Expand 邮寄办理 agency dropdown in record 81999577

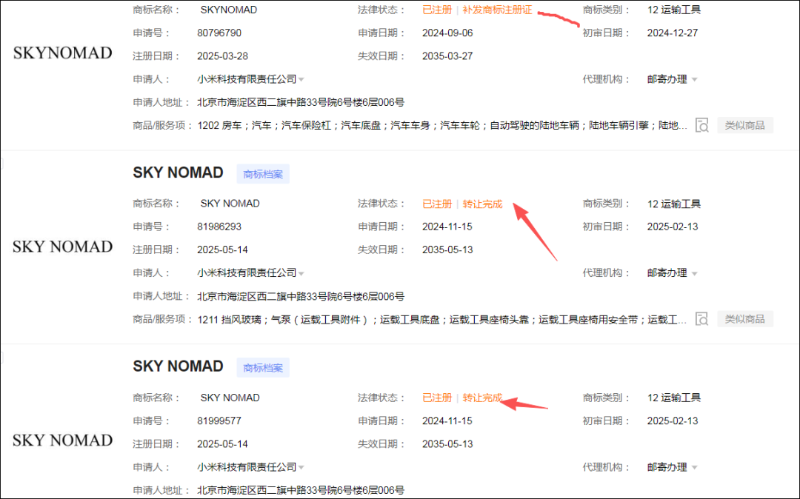(x=694, y=467)
